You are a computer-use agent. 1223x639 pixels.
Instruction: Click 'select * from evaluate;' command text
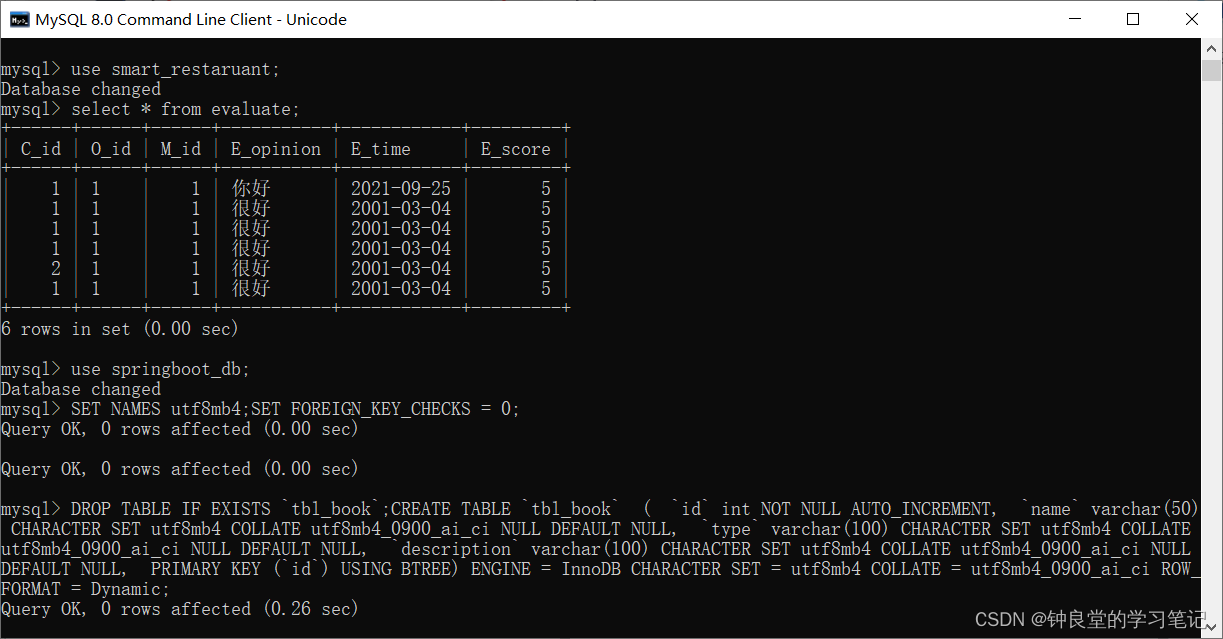[x=185, y=109]
